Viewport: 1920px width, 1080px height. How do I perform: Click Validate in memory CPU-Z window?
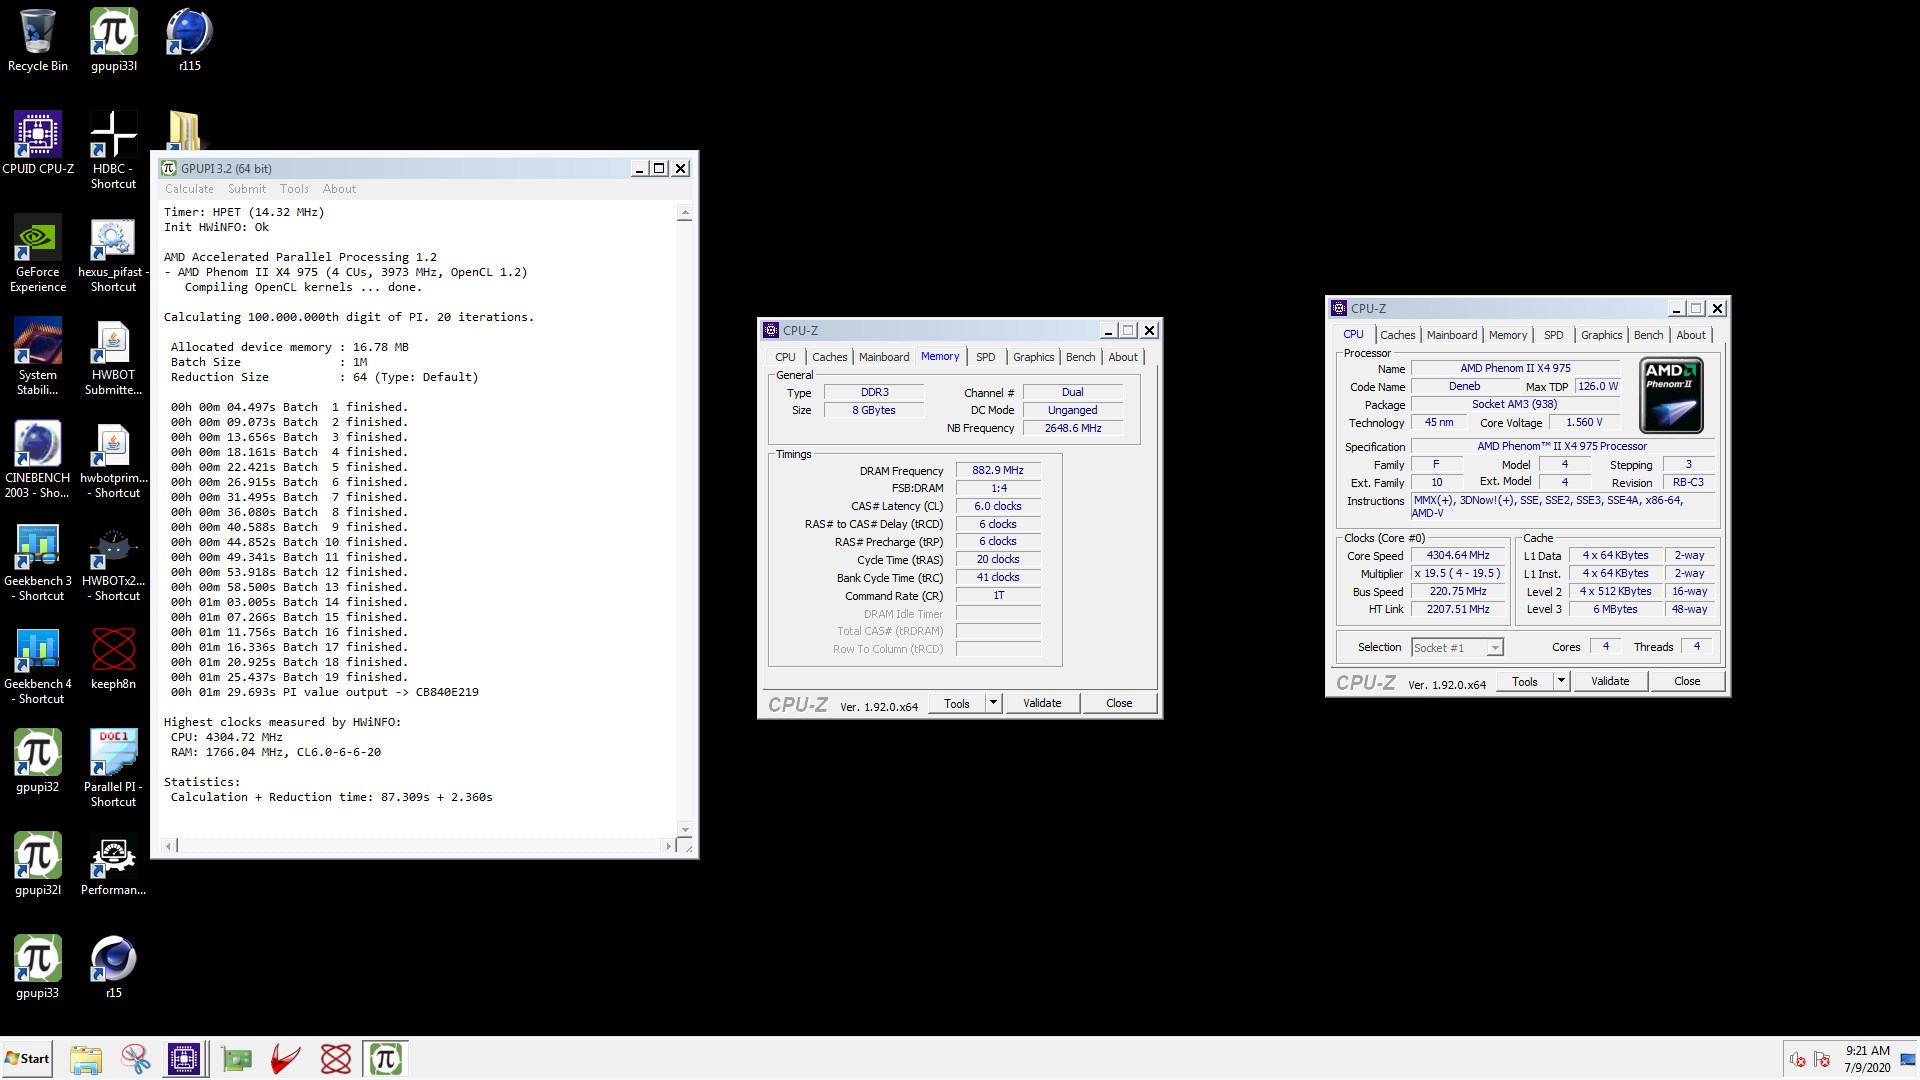[x=1042, y=703]
